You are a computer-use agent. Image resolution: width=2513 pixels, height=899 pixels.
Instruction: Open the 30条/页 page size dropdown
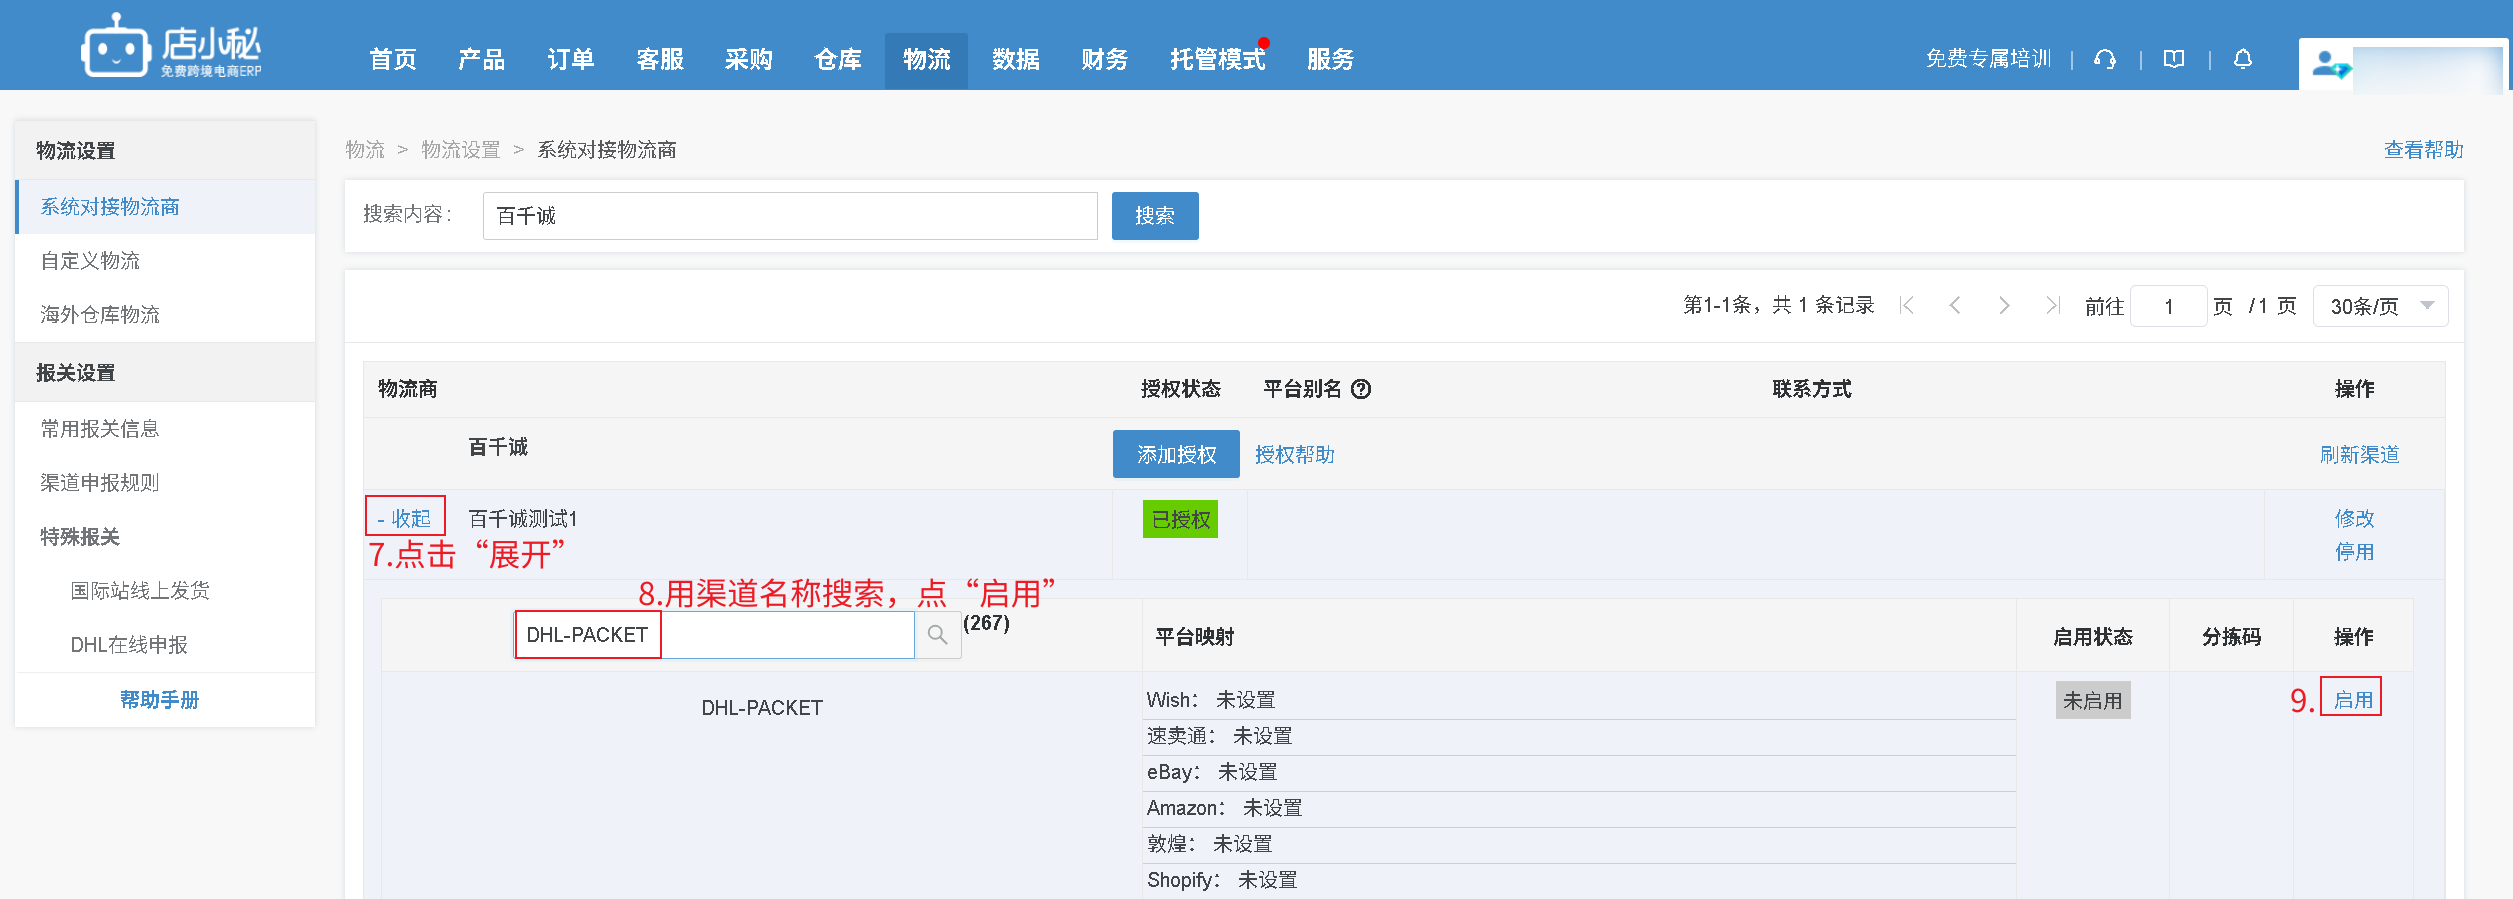coord(2380,306)
